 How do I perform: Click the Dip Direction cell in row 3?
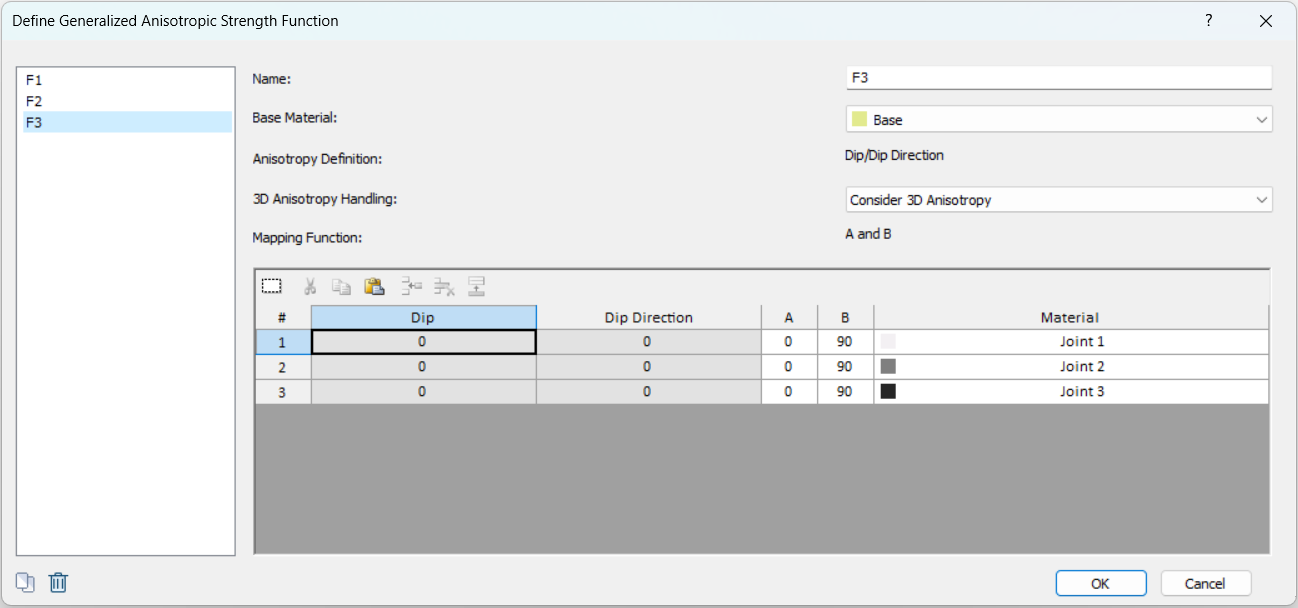[x=648, y=392]
